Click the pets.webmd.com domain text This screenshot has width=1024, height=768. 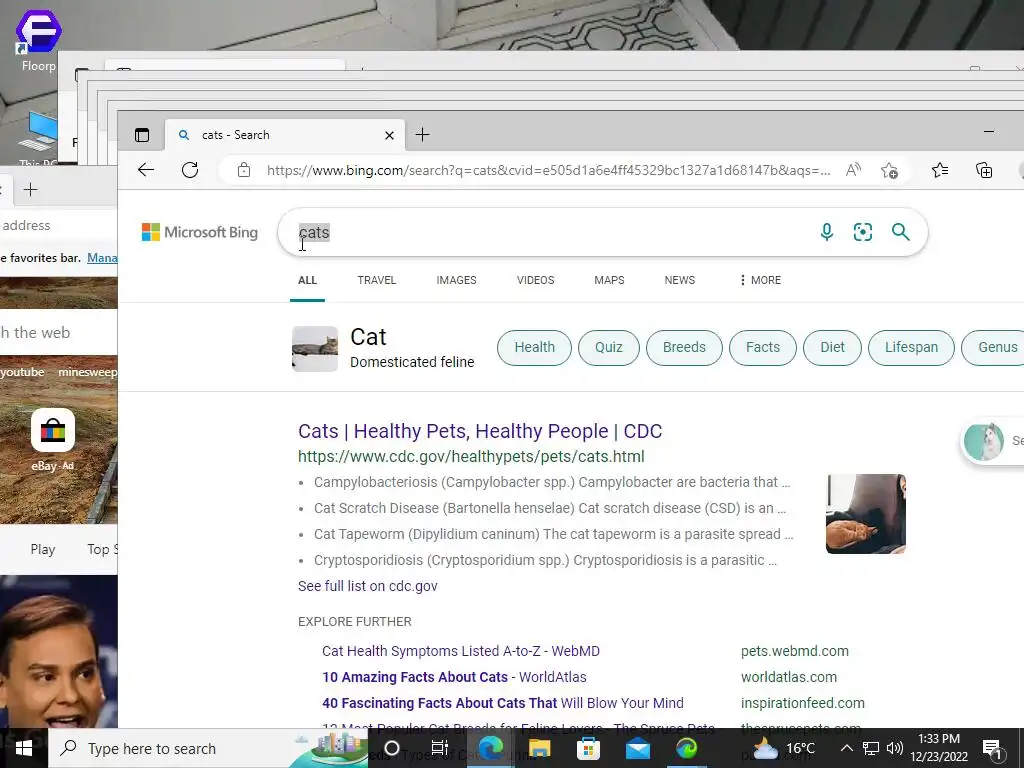(x=795, y=651)
